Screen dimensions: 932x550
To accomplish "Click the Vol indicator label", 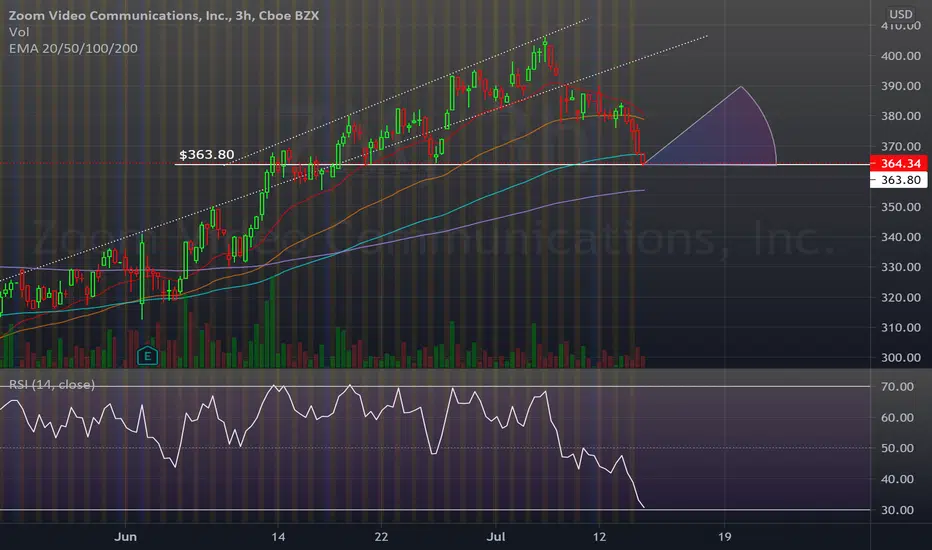I will pyautogui.click(x=18, y=32).
